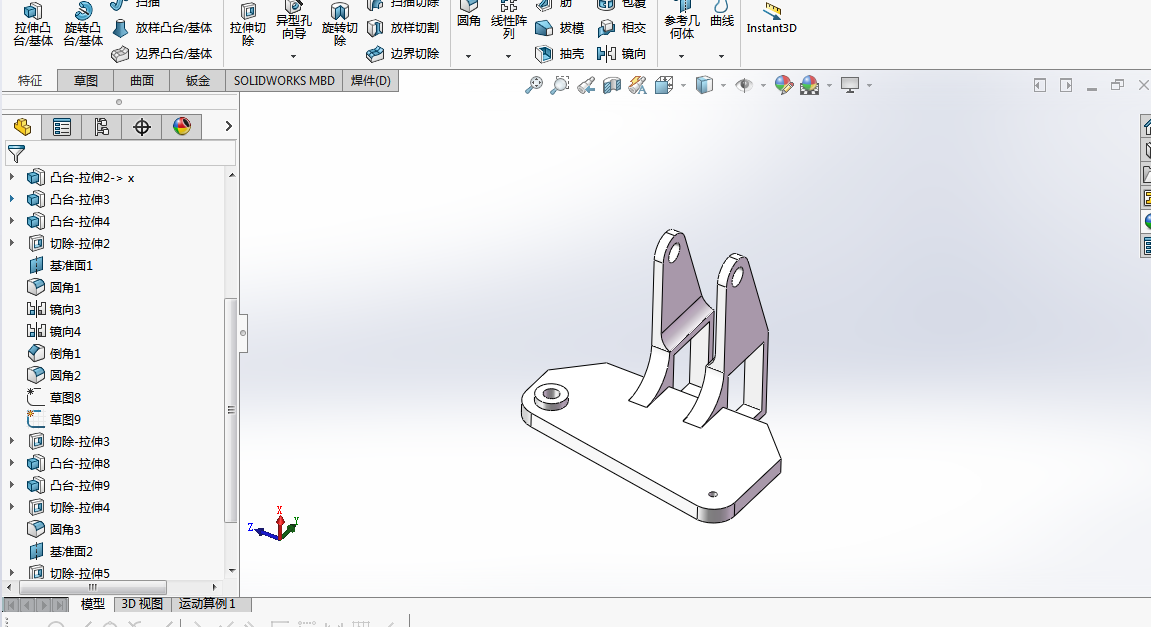Click the 曲线 curves tool
Image resolution: width=1151 pixels, height=627 pixels.
coord(722,15)
